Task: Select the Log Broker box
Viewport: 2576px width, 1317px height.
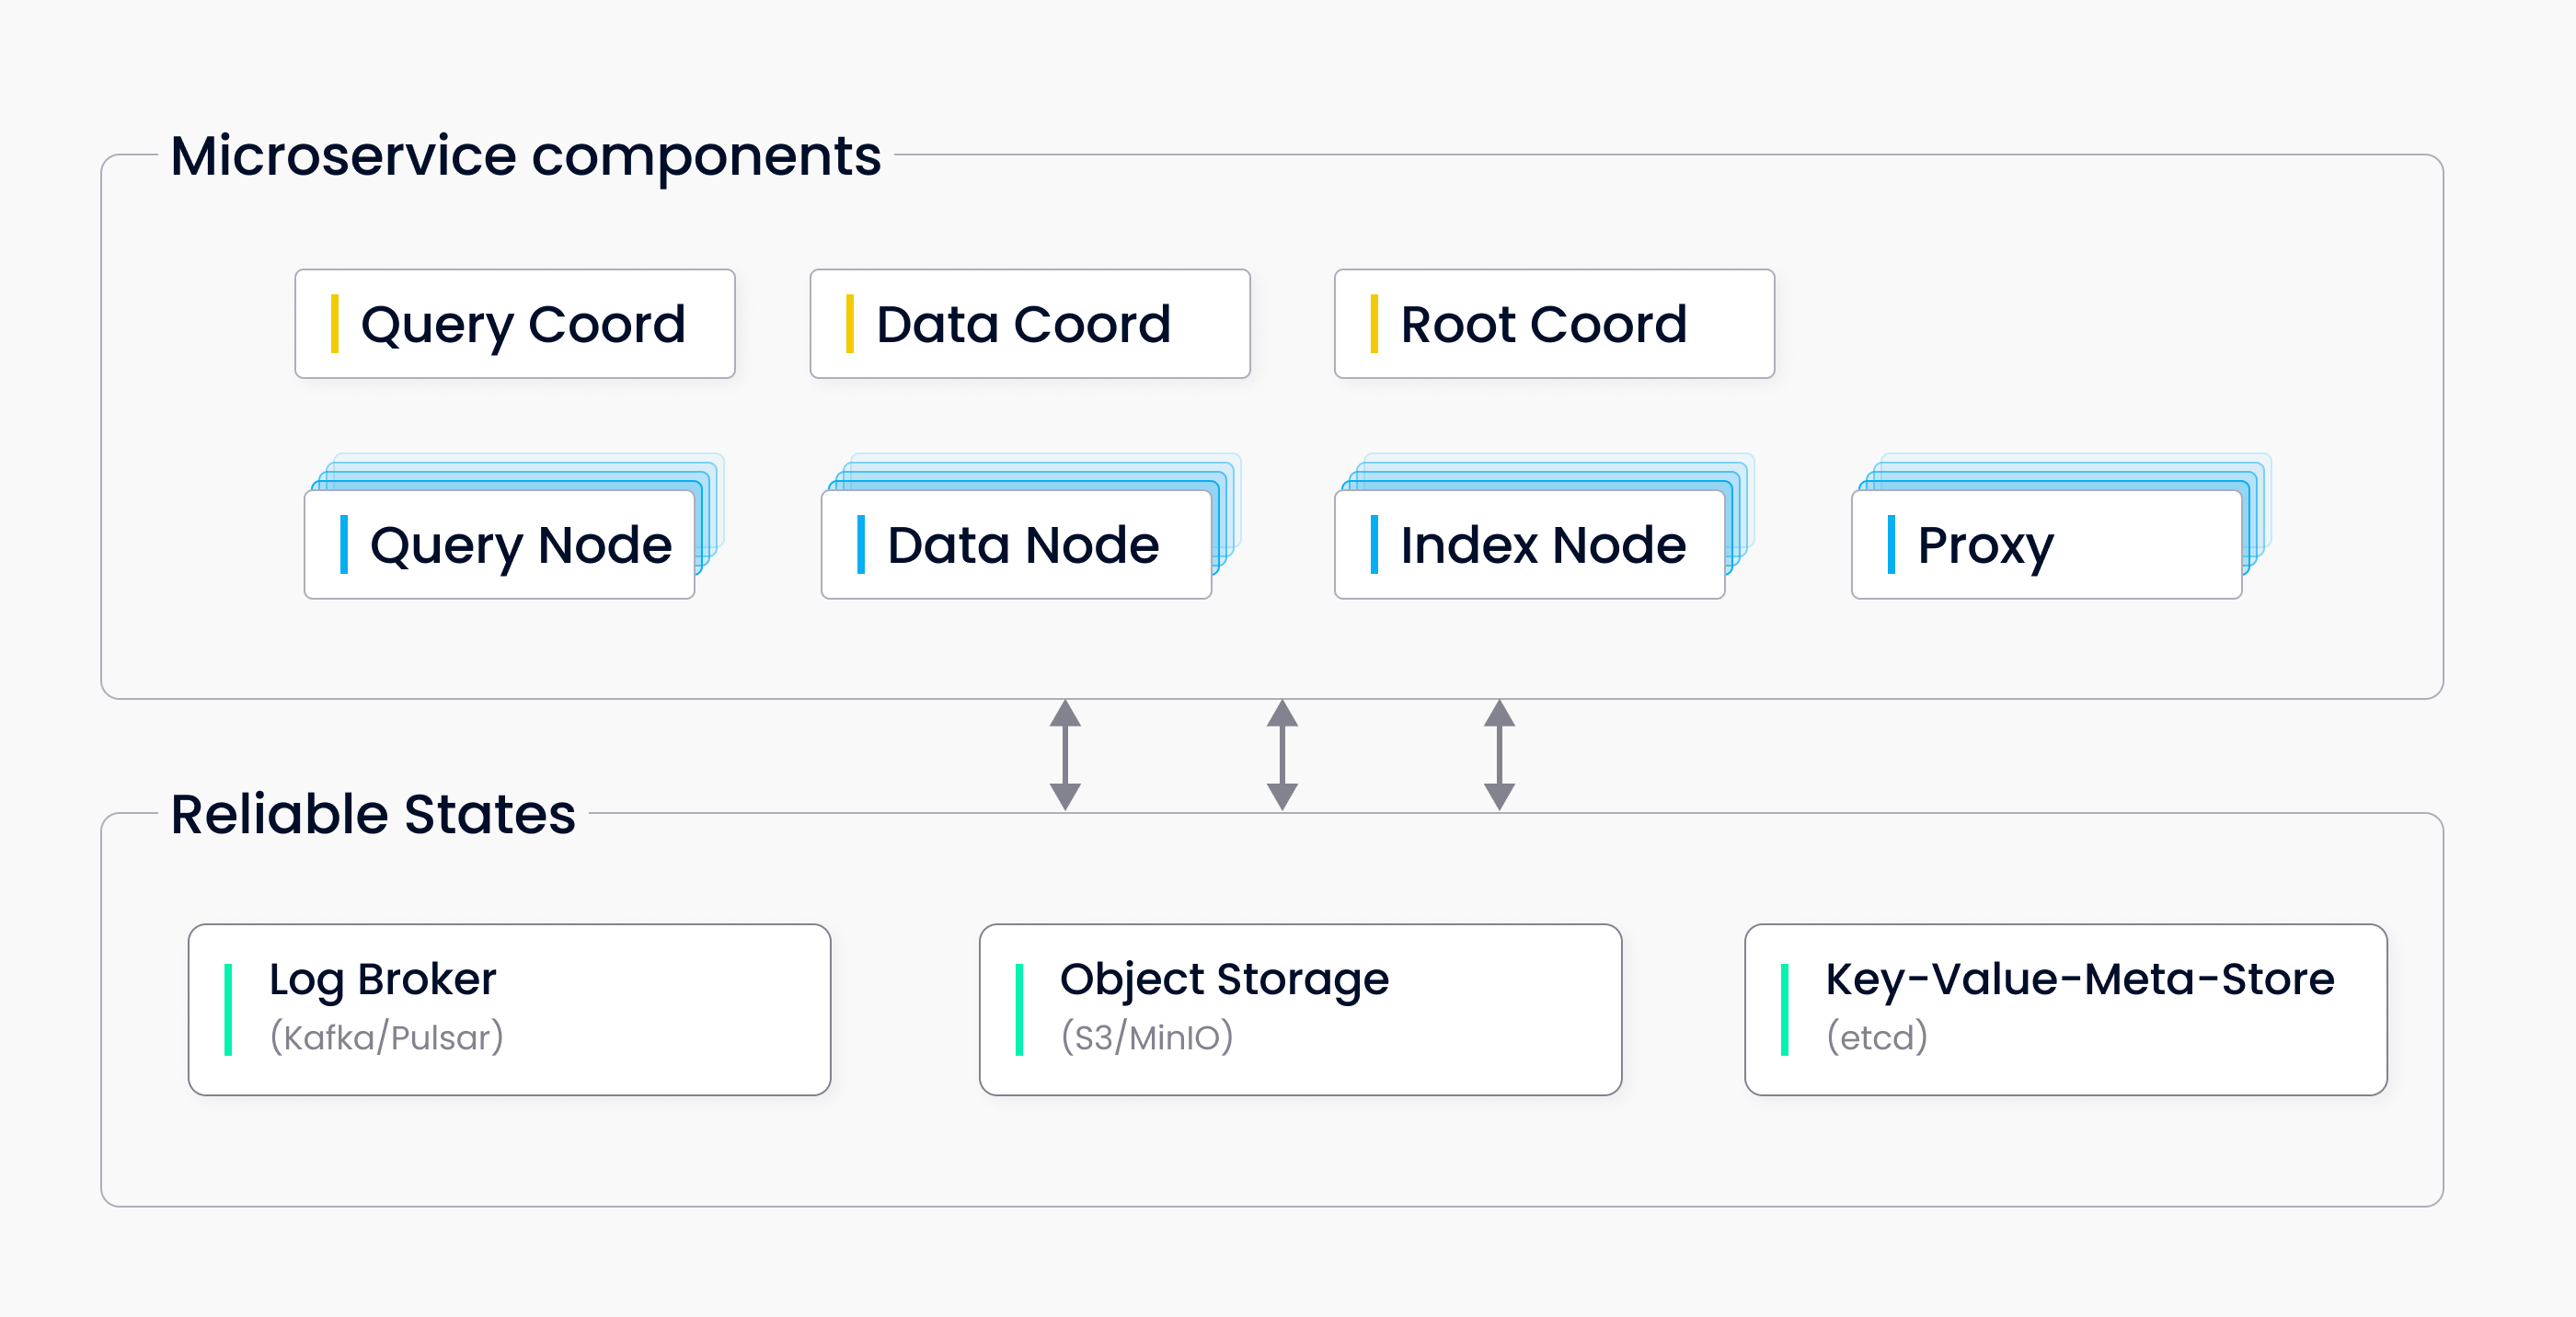Action: click(509, 1009)
